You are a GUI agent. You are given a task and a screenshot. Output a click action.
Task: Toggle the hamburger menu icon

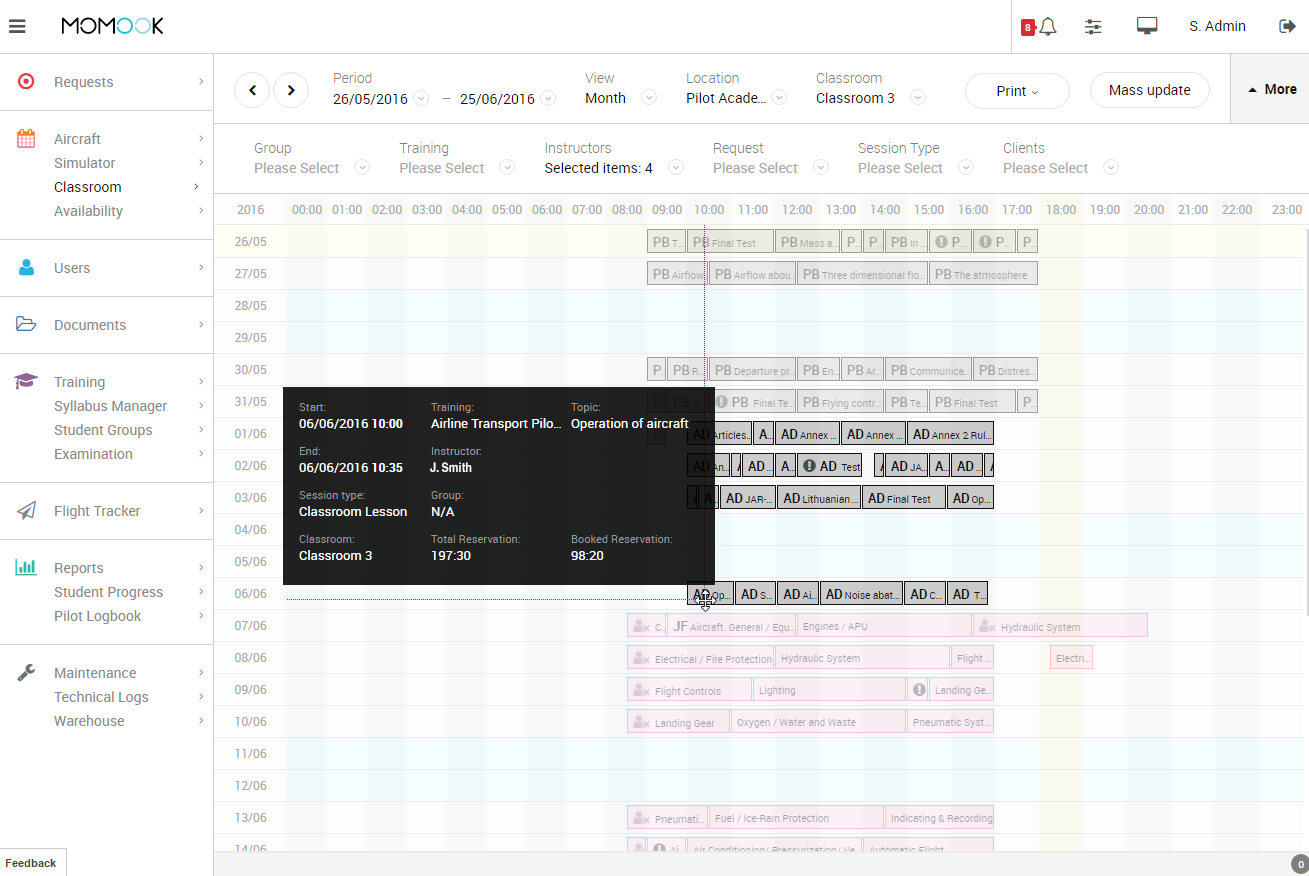[17, 26]
